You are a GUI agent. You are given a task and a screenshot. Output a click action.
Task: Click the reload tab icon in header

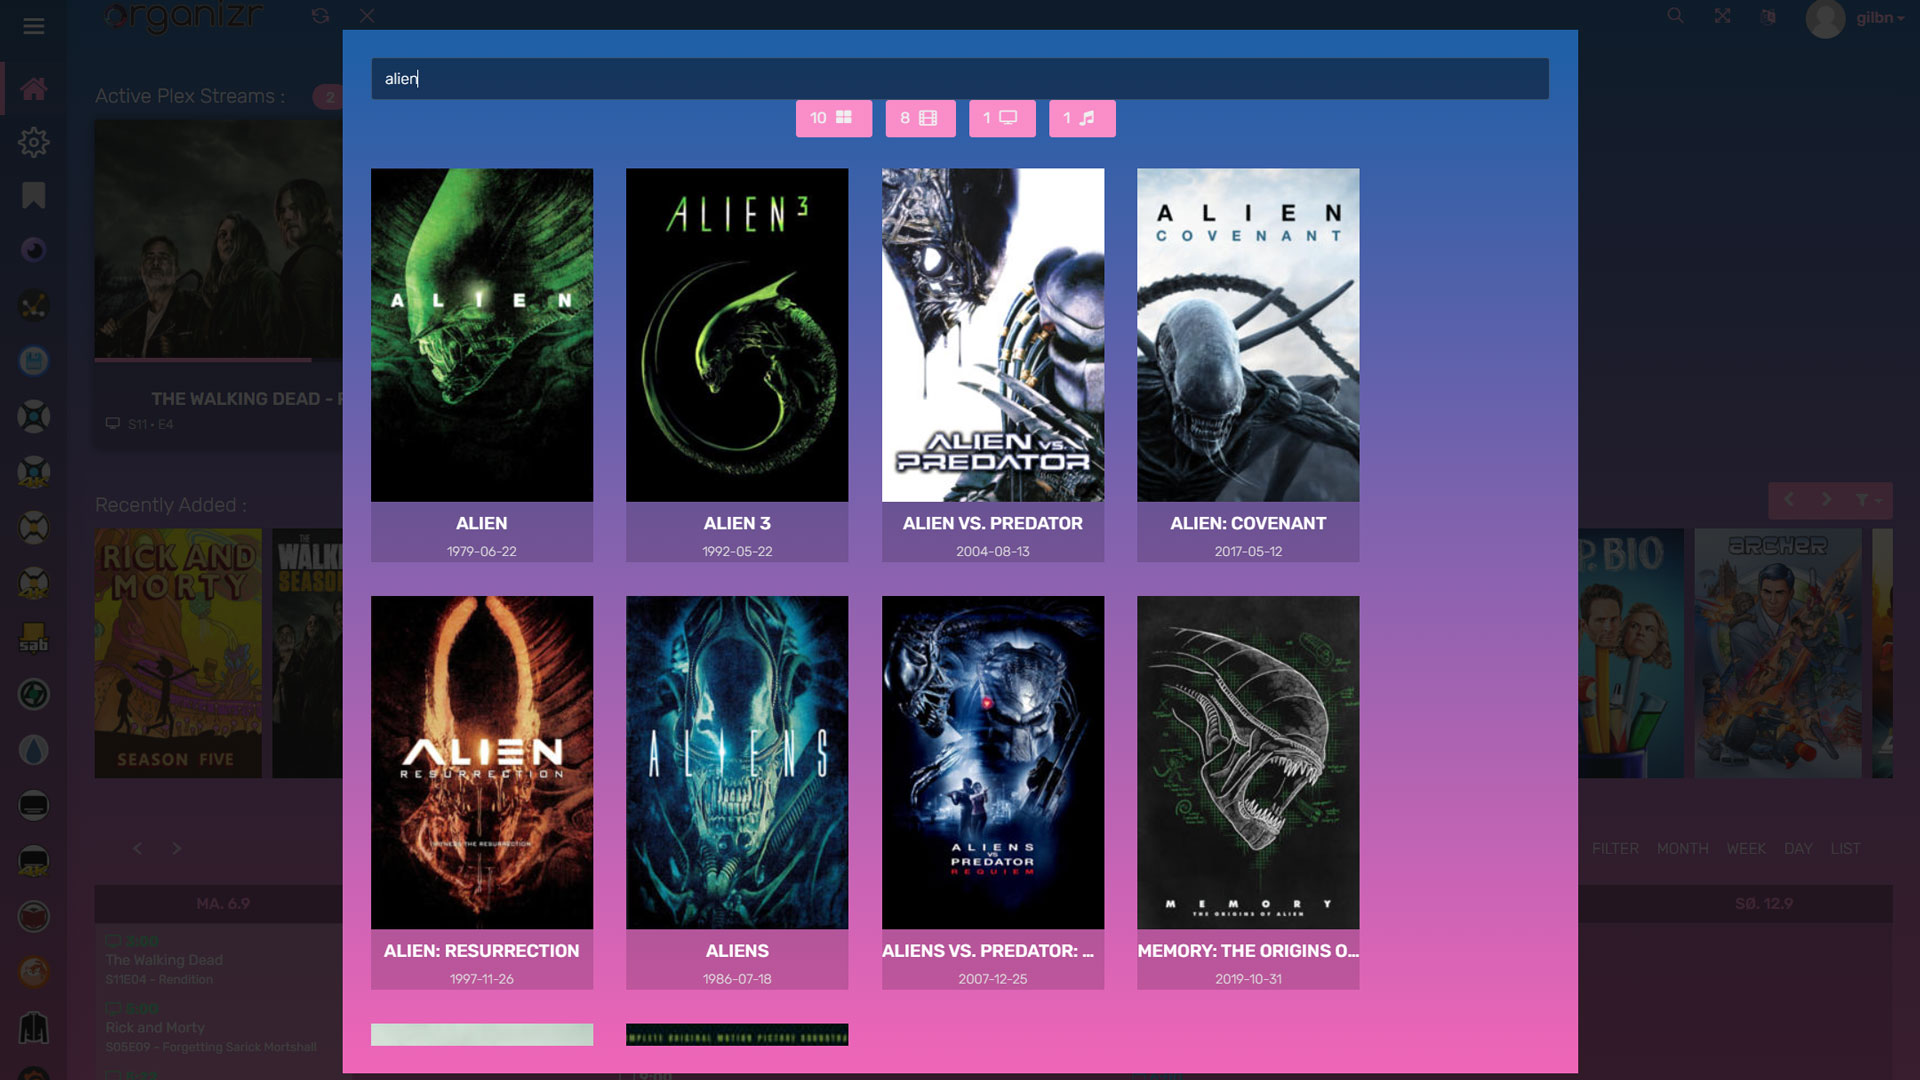(320, 16)
